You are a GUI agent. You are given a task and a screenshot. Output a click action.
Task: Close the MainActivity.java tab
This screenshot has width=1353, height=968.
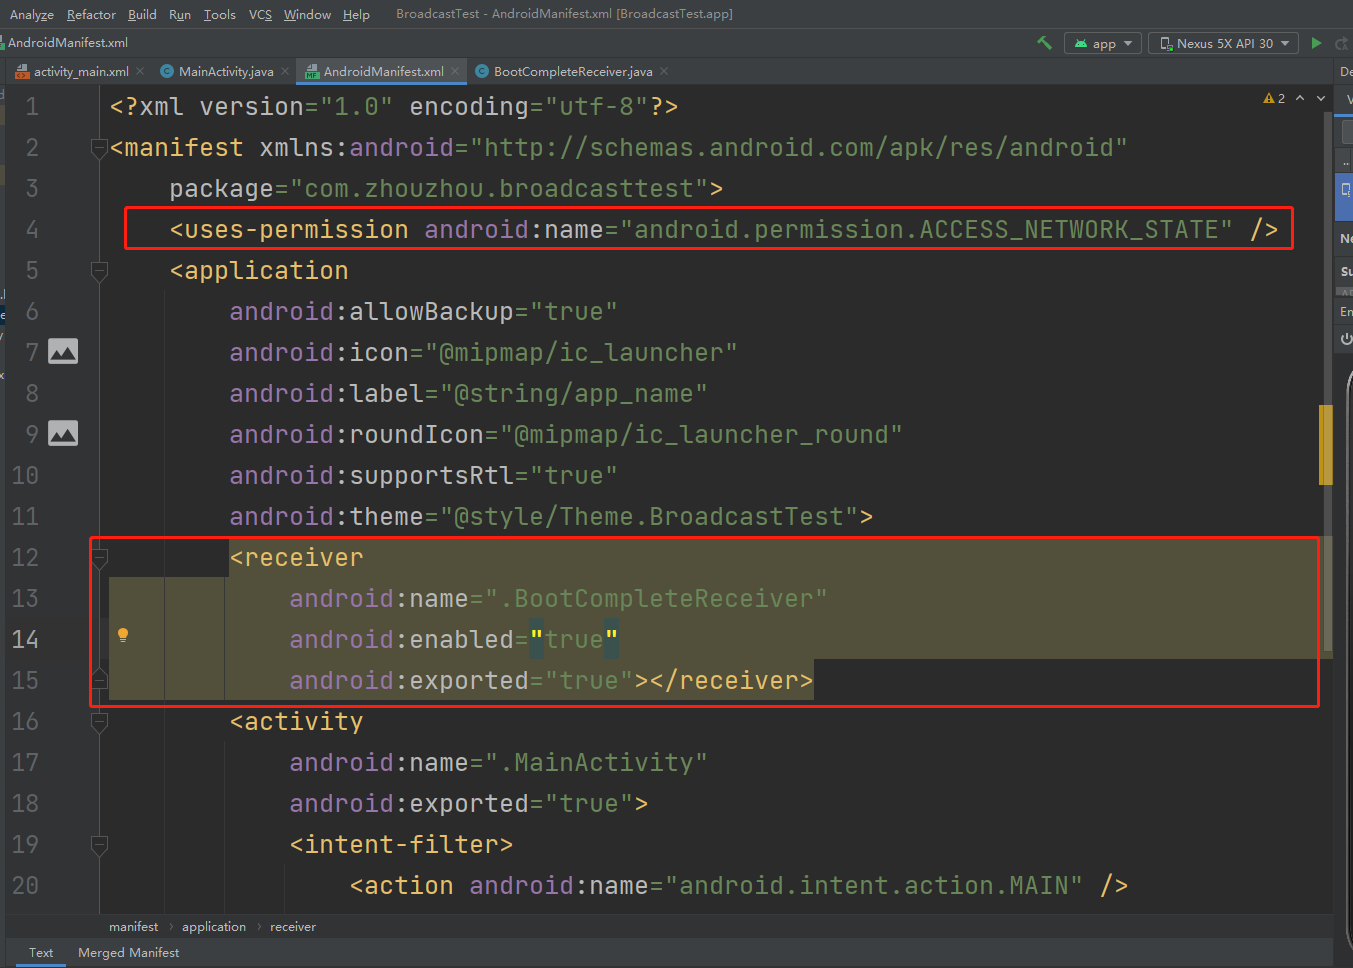click(x=285, y=71)
